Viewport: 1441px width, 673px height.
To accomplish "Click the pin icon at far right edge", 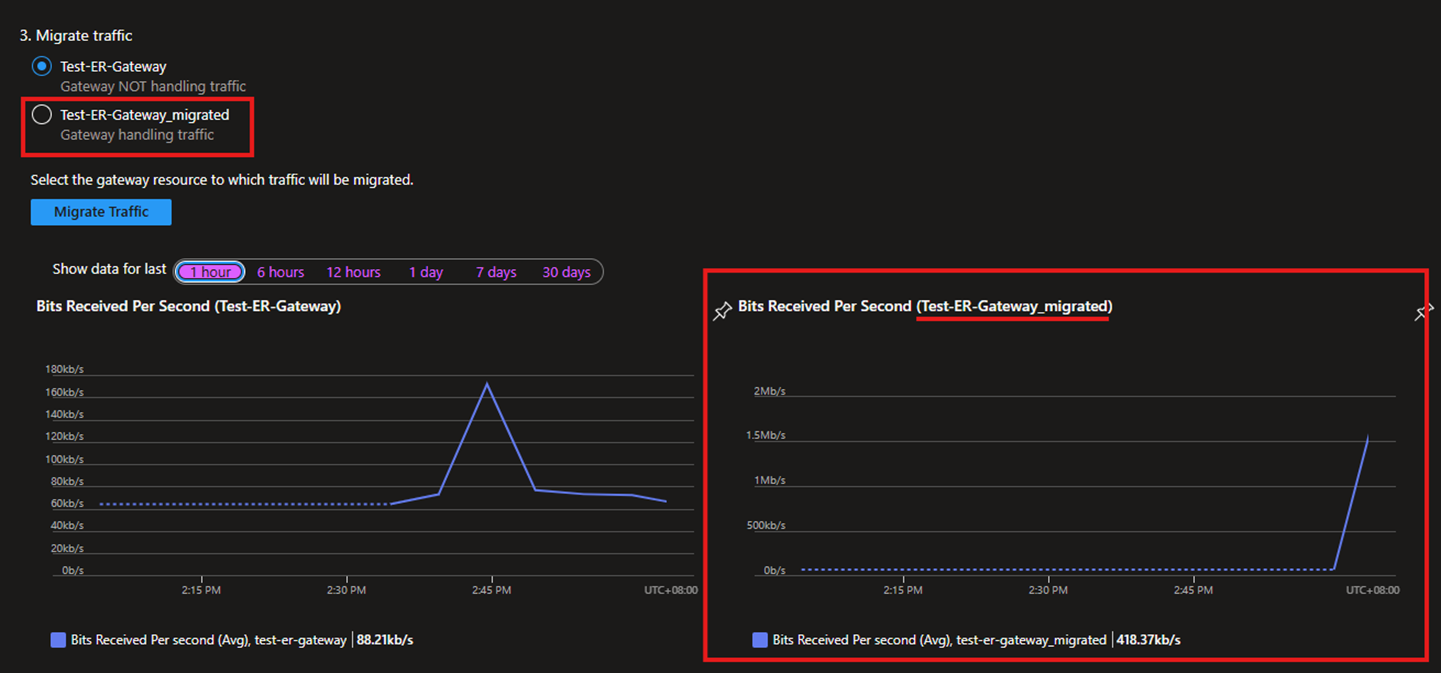I will pos(1423,313).
